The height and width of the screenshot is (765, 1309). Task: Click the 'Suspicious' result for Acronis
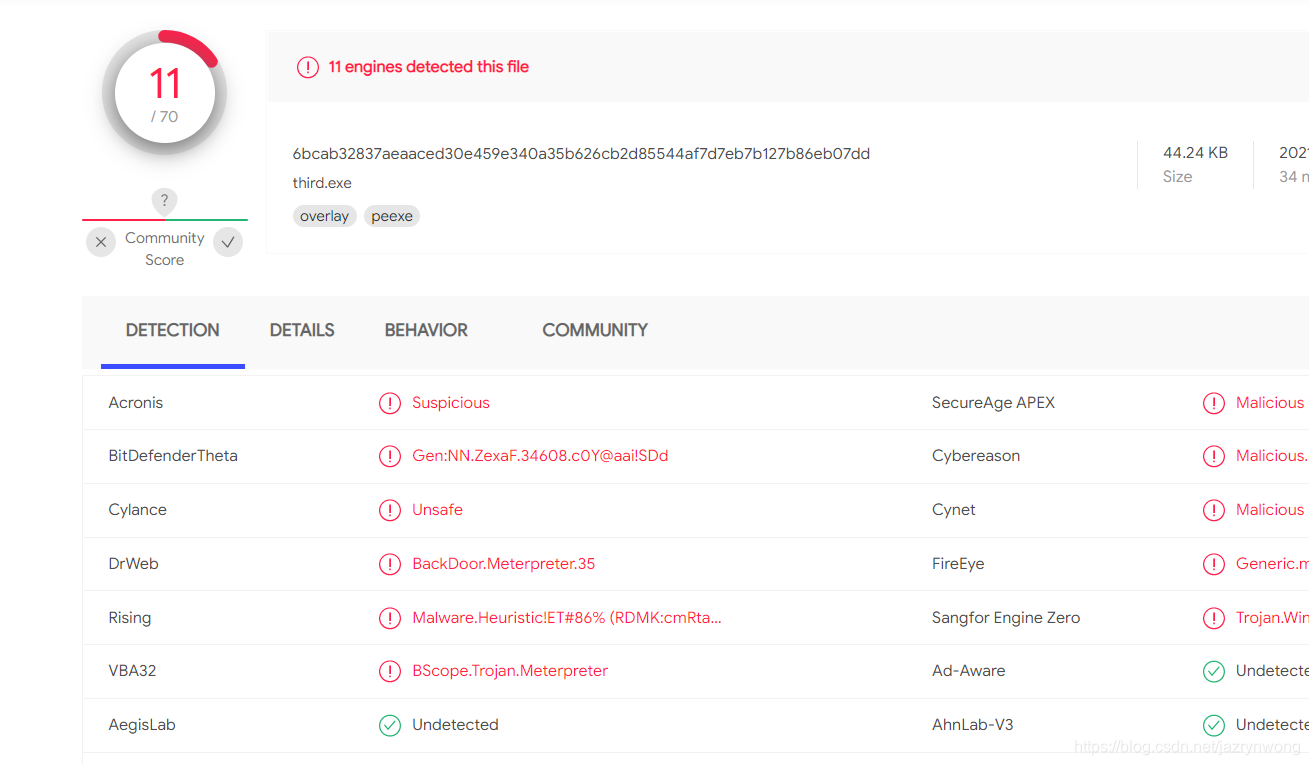451,403
